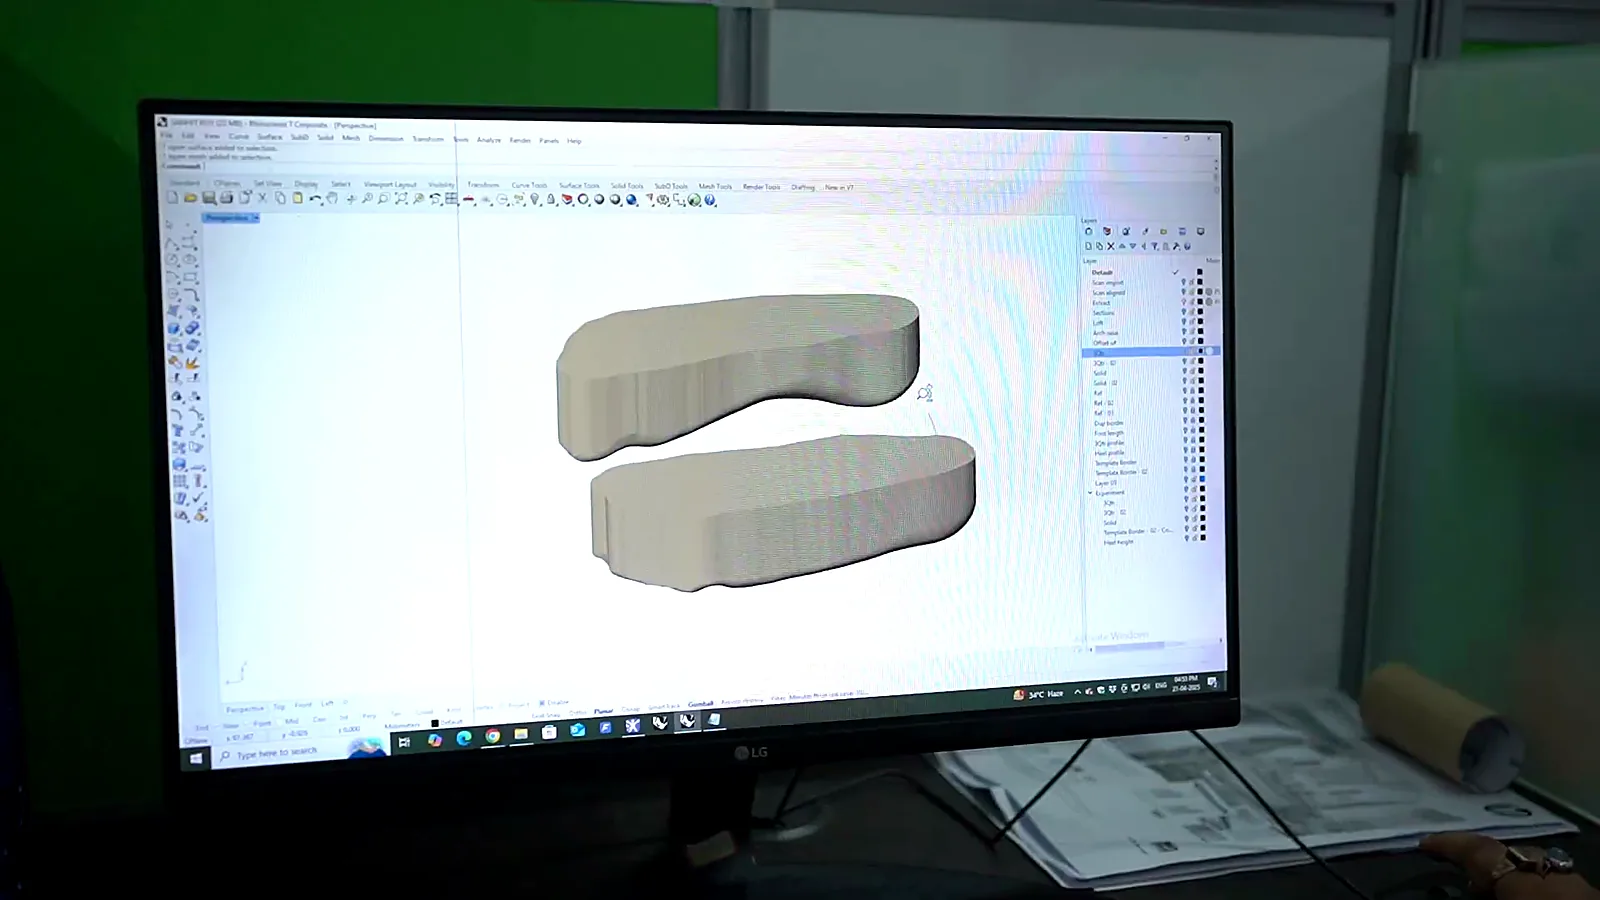This screenshot has height=900, width=1600.
Task: Open the Microsoft Edge taskbar icon
Action: (x=464, y=738)
